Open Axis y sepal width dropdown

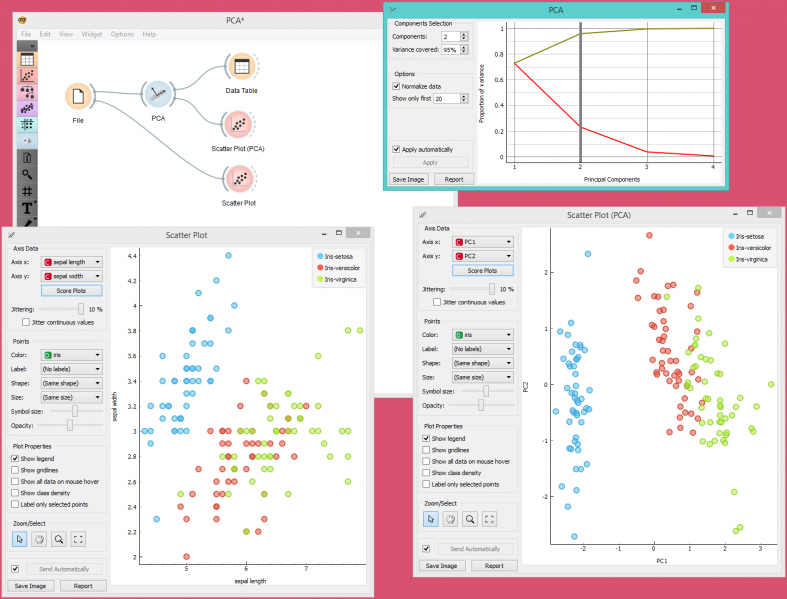point(72,276)
